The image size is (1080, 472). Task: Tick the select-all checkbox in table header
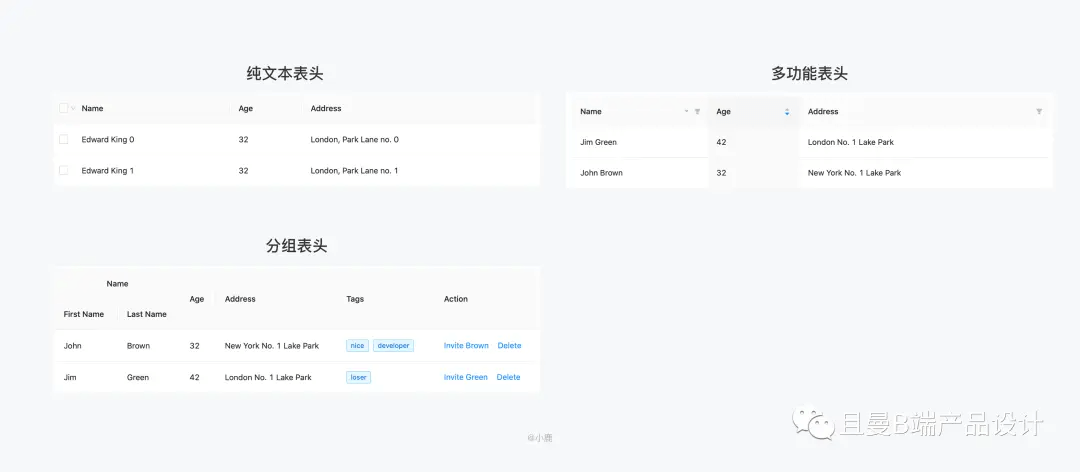point(63,108)
